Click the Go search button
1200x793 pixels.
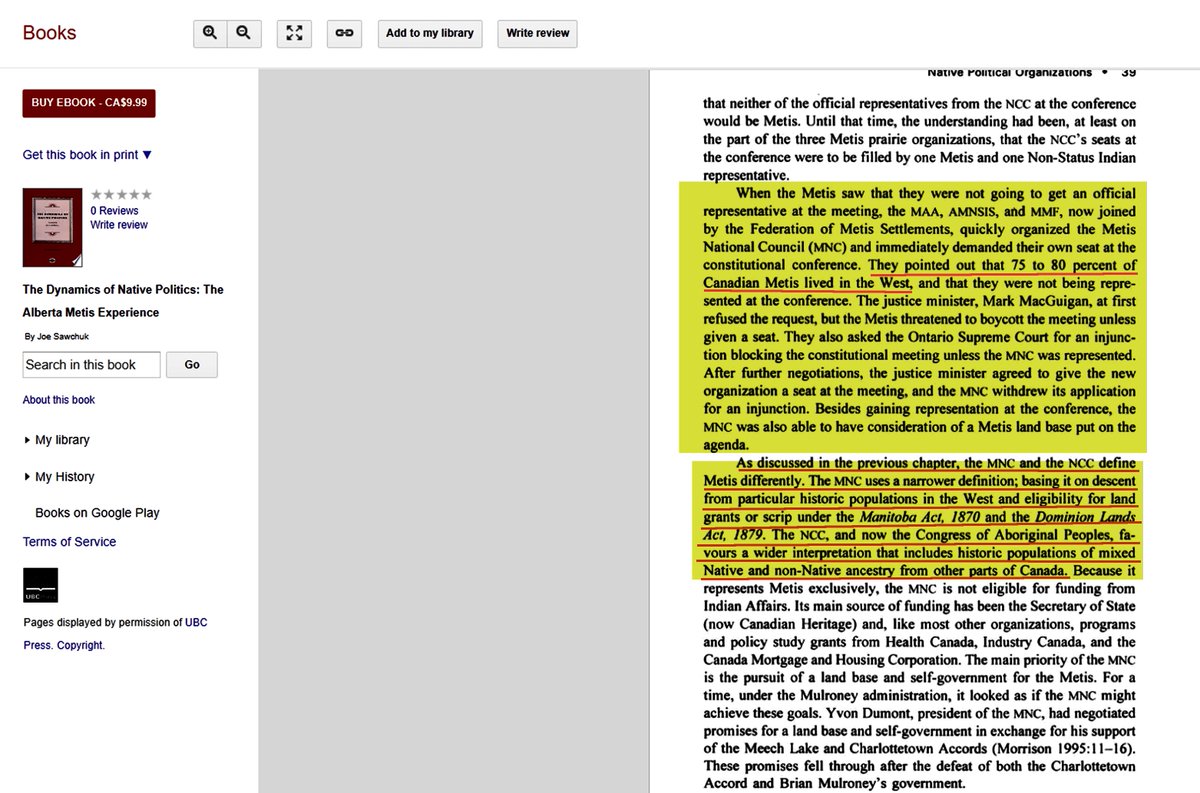(x=192, y=365)
